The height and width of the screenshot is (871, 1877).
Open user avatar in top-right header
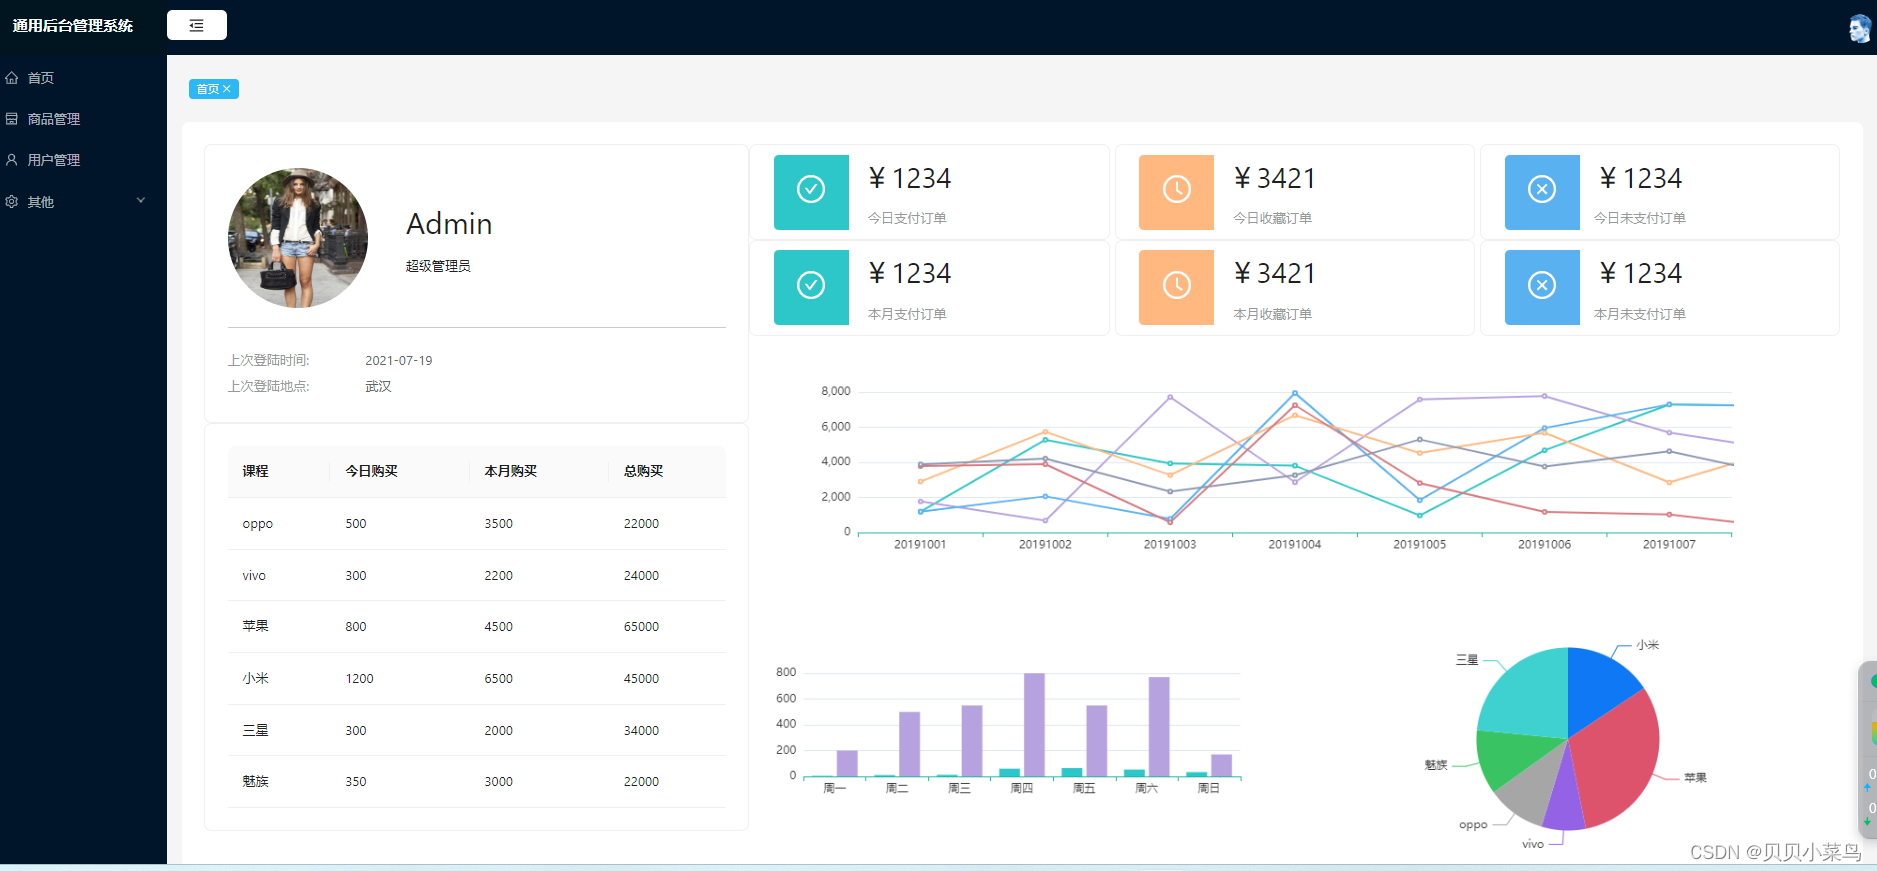[1859, 28]
